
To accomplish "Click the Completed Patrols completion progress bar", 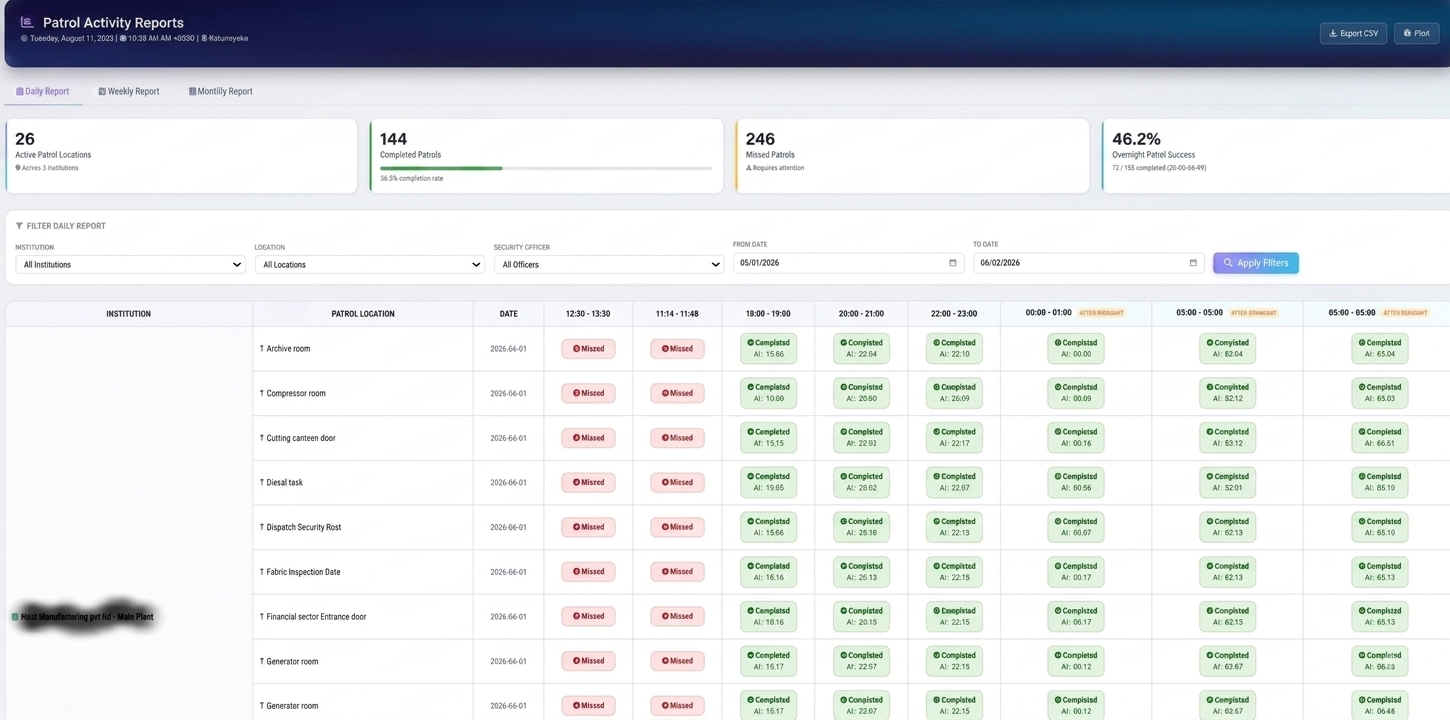I will [546, 168].
